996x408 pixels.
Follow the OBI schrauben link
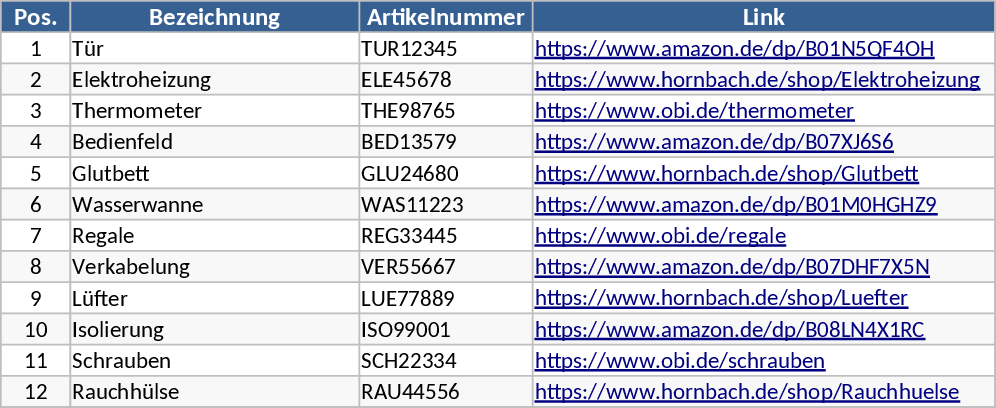point(680,361)
